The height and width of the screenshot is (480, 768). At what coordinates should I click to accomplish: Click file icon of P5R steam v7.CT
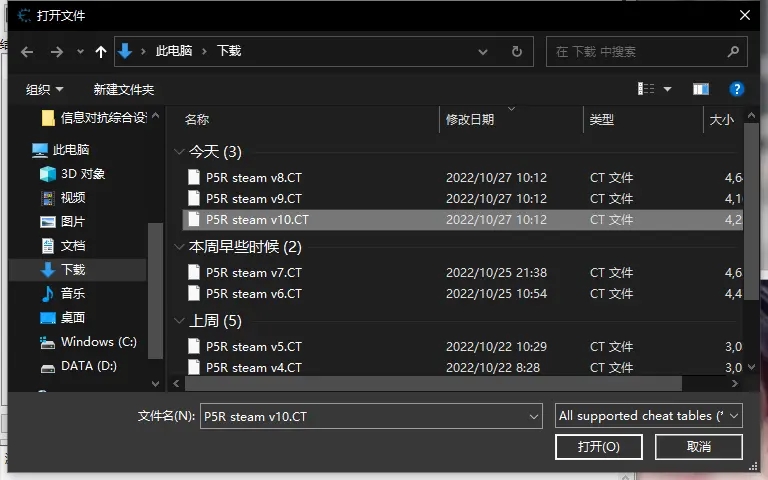(194, 272)
